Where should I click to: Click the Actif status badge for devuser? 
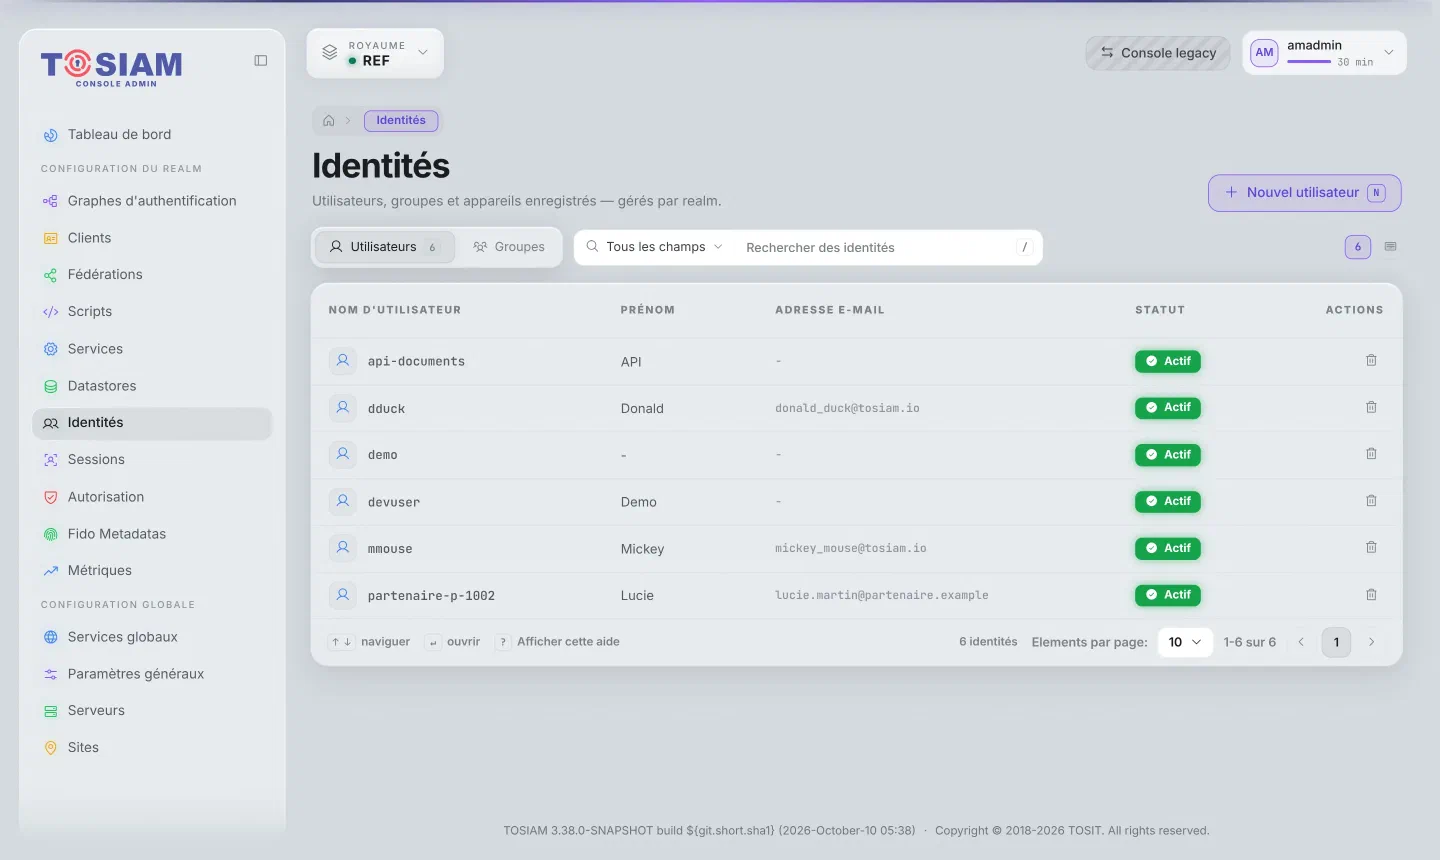1167,501
